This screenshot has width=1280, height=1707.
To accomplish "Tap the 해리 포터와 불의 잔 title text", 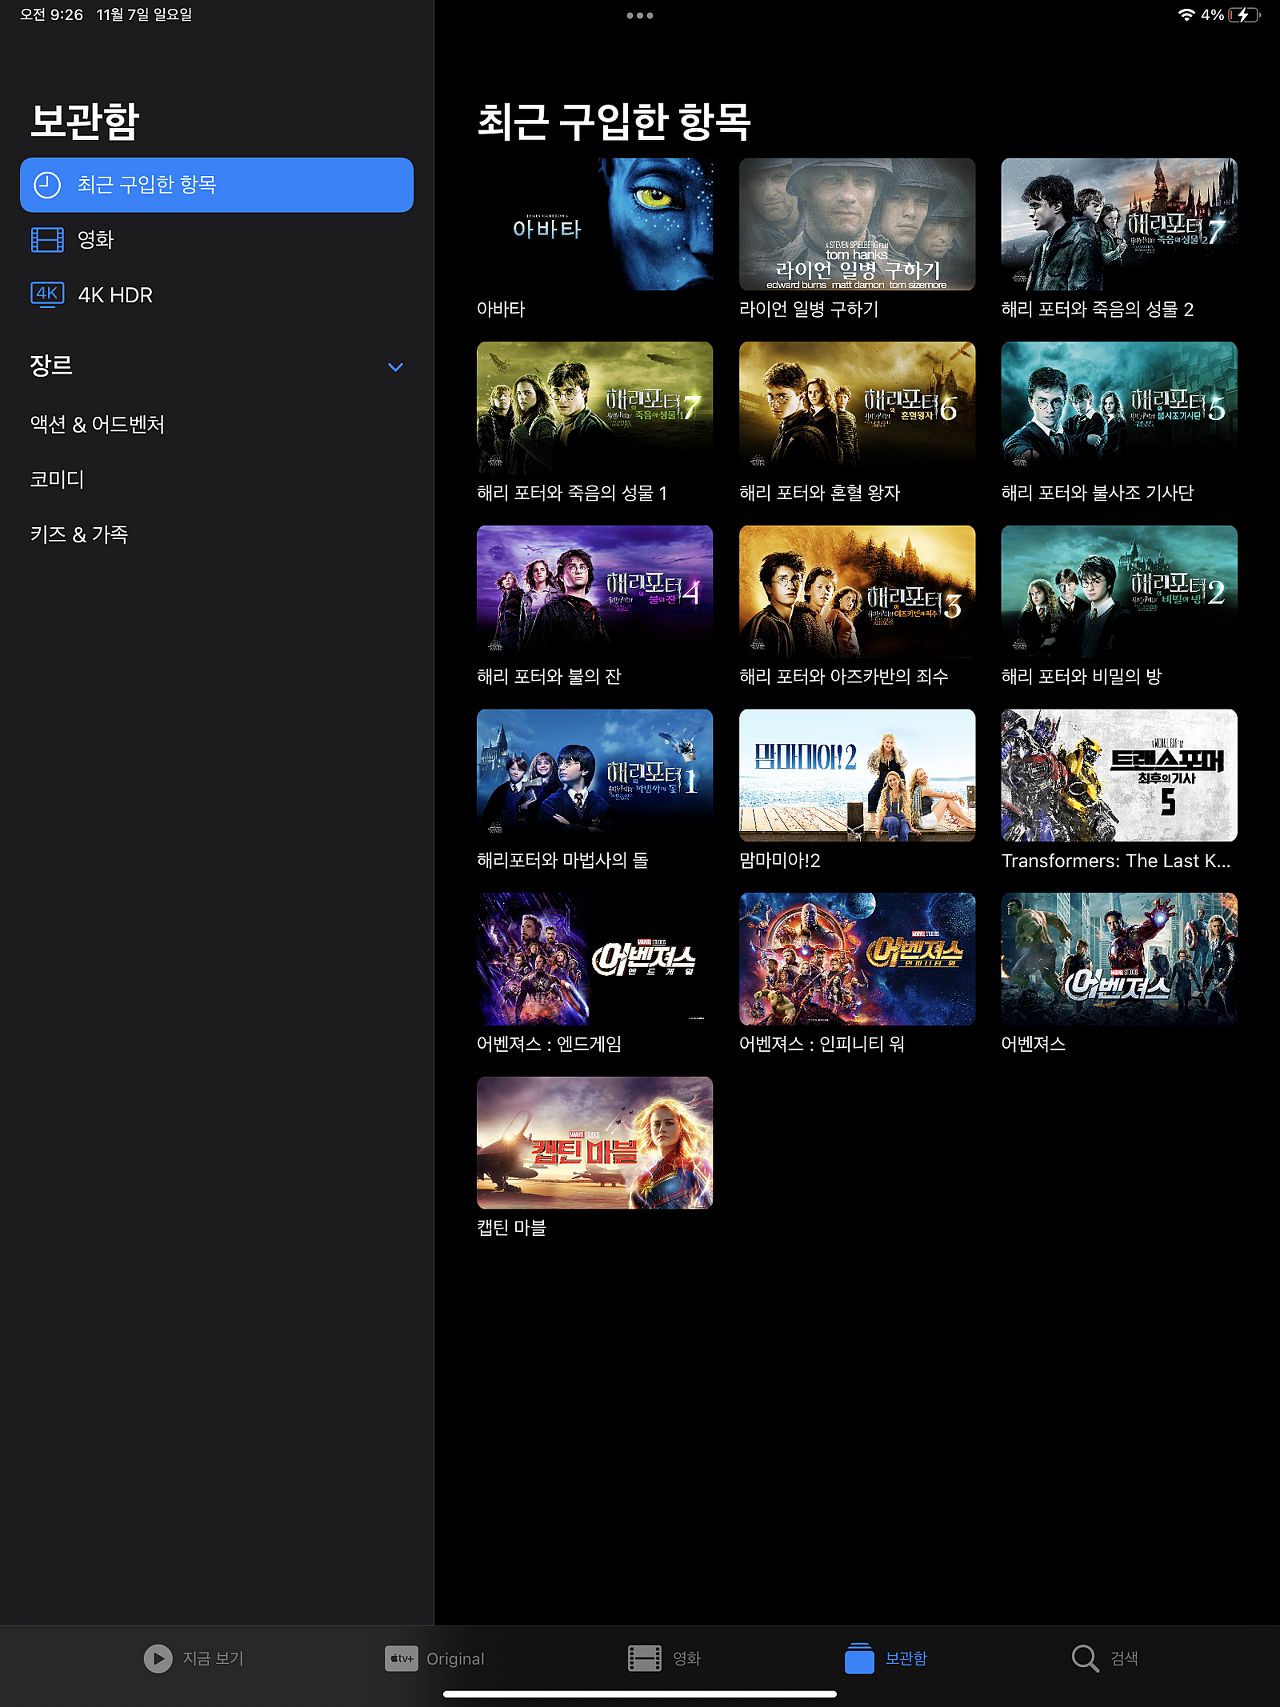I will point(549,677).
